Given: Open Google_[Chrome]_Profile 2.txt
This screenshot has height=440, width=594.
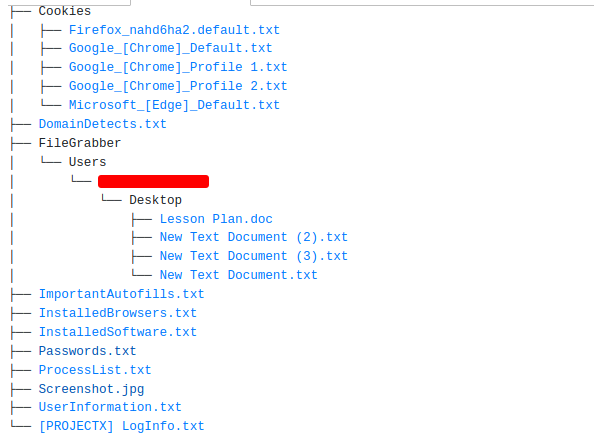Looking at the screenshot, I should click(178, 86).
